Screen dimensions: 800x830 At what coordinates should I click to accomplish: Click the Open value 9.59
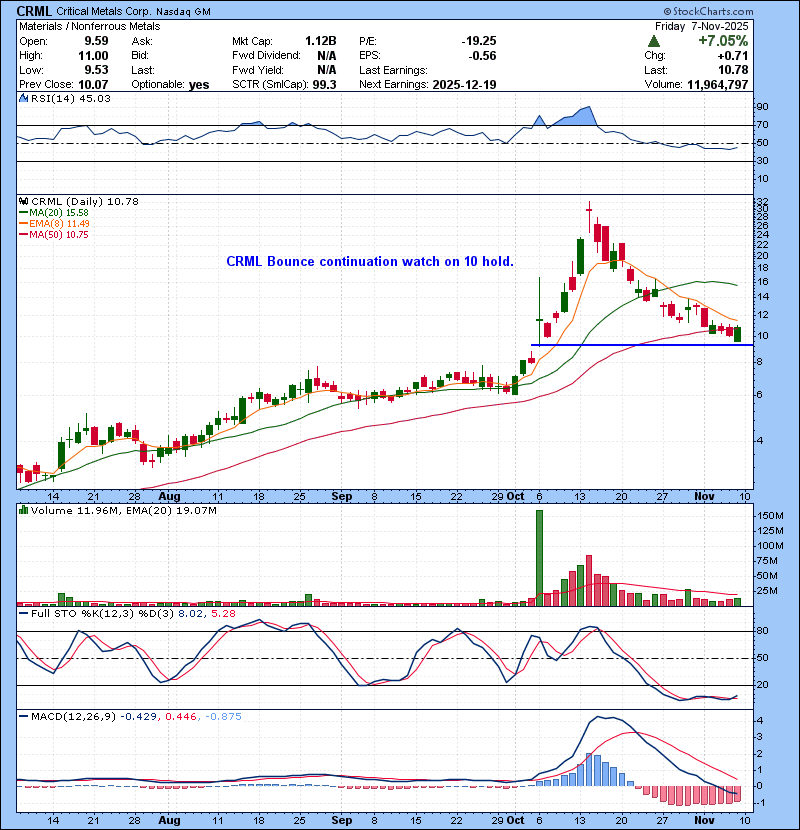click(96, 41)
